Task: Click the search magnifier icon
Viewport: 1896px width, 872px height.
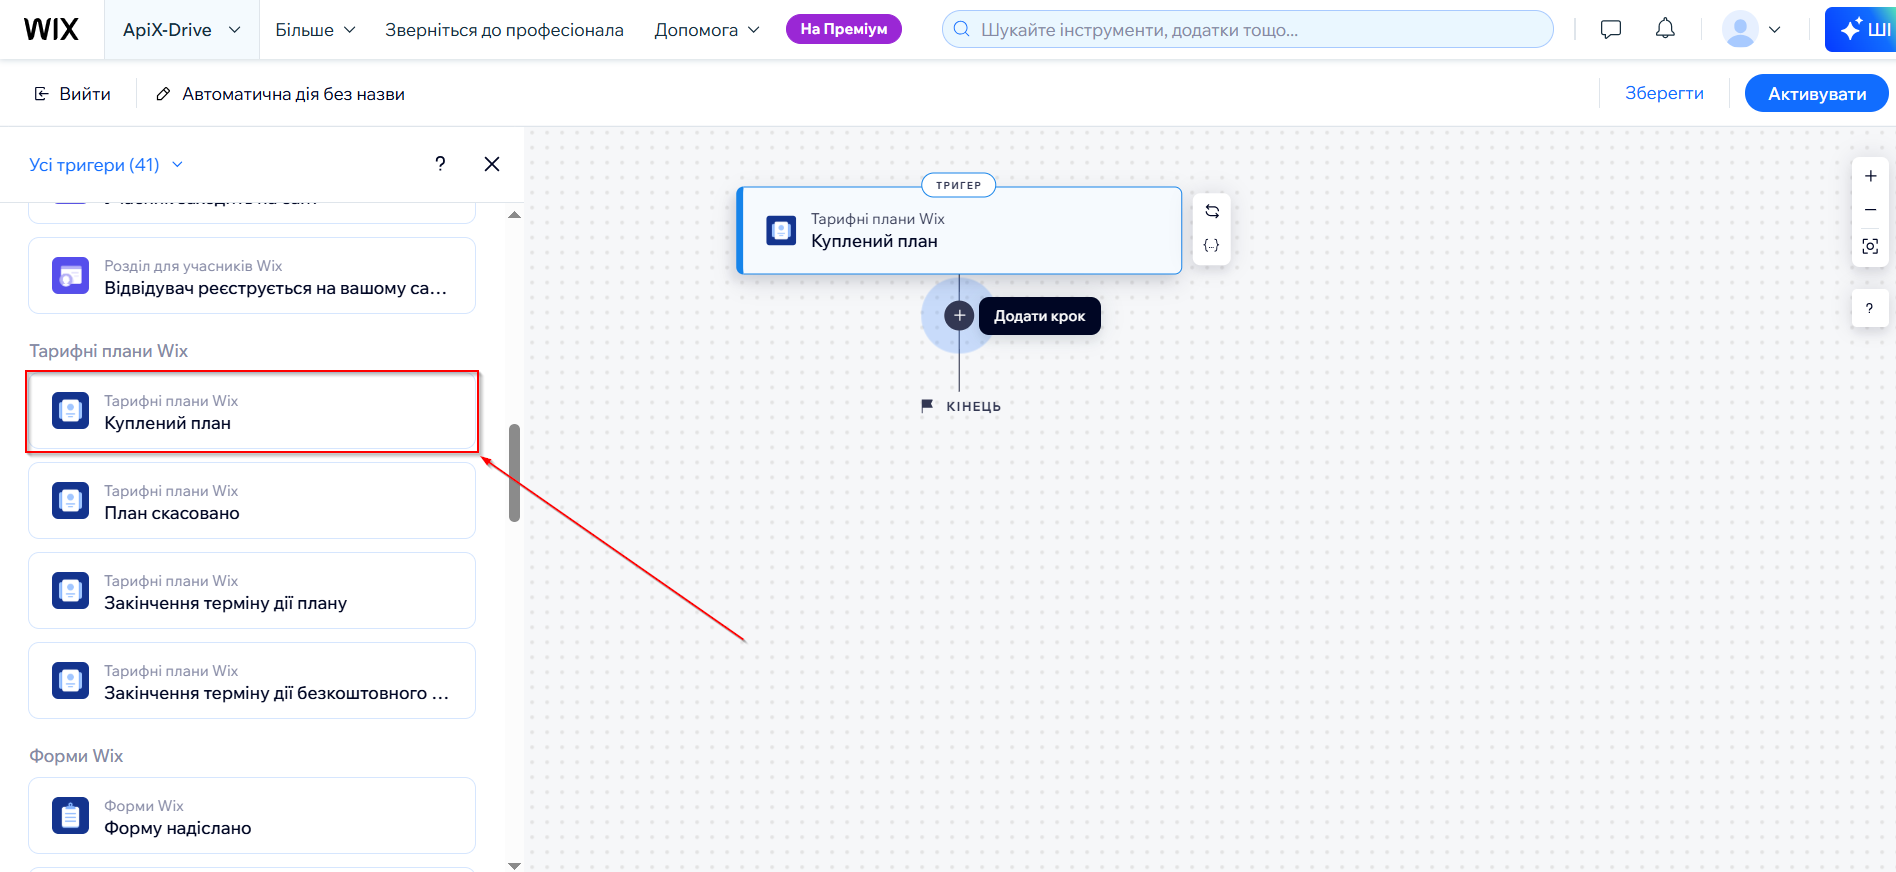Action: click(x=962, y=29)
